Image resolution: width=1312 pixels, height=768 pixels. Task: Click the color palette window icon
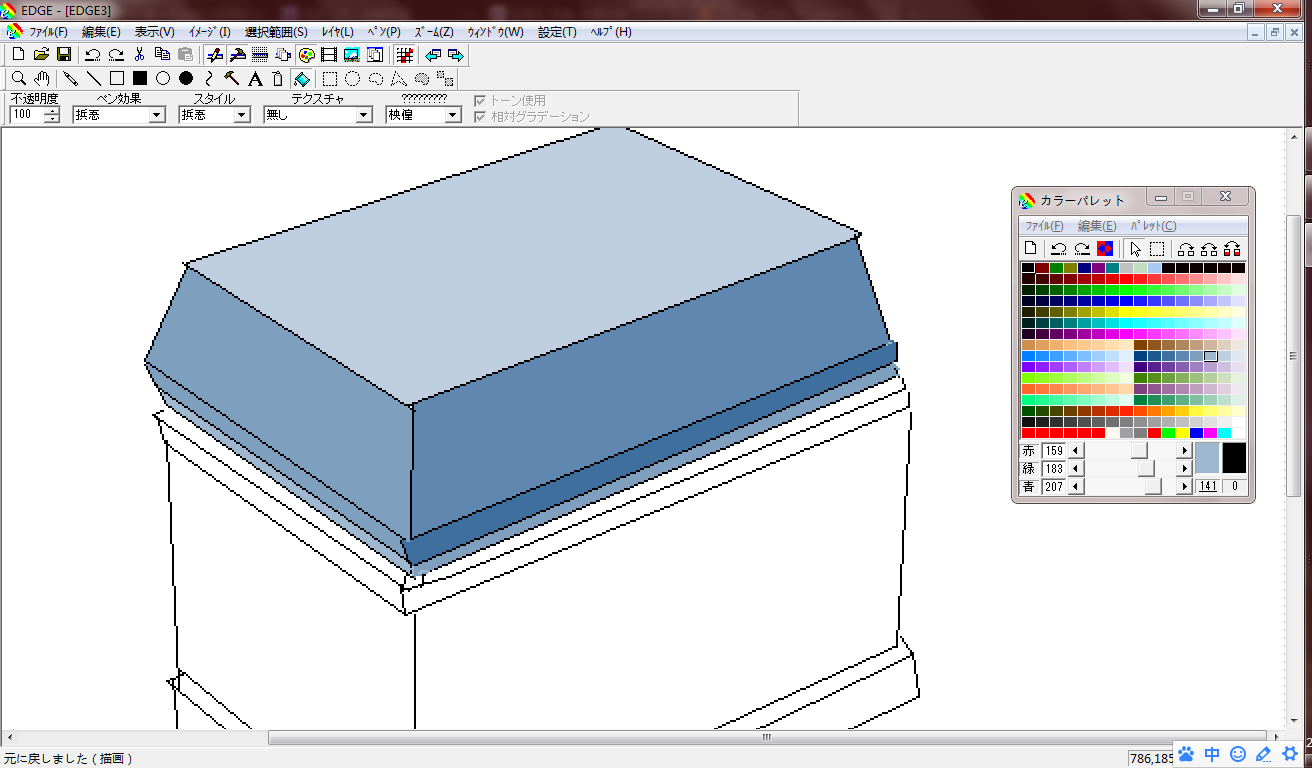point(307,54)
